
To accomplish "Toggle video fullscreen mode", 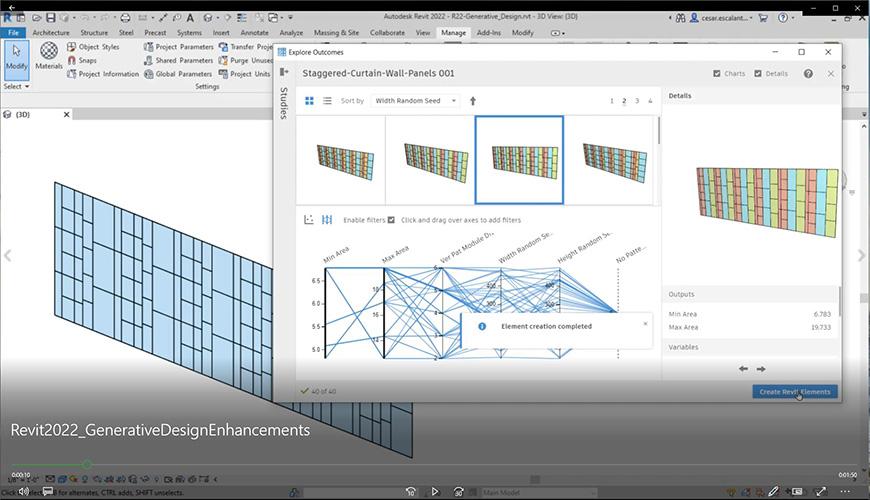I will coord(821,491).
